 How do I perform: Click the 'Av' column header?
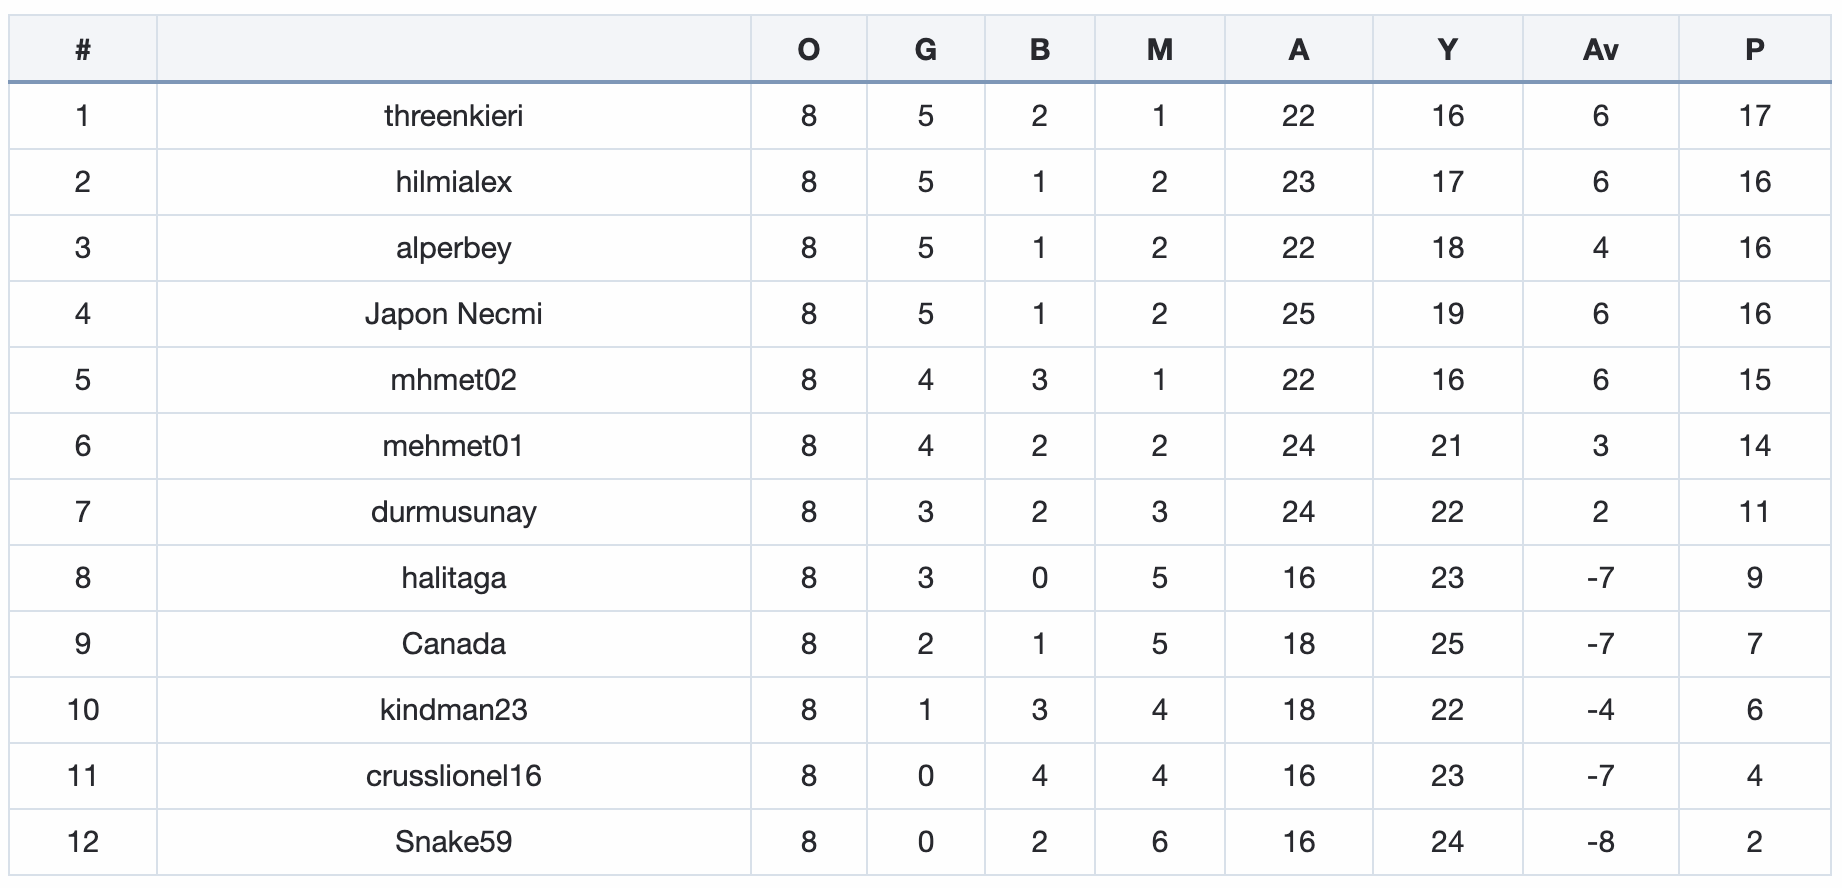click(1600, 49)
